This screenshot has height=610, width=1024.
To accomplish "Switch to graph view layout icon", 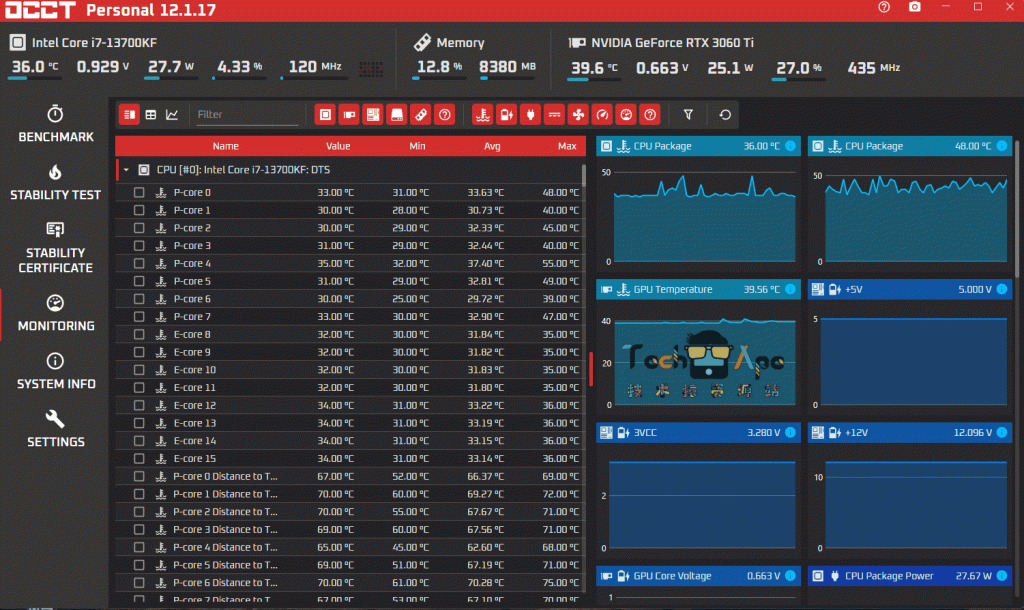I will point(172,115).
